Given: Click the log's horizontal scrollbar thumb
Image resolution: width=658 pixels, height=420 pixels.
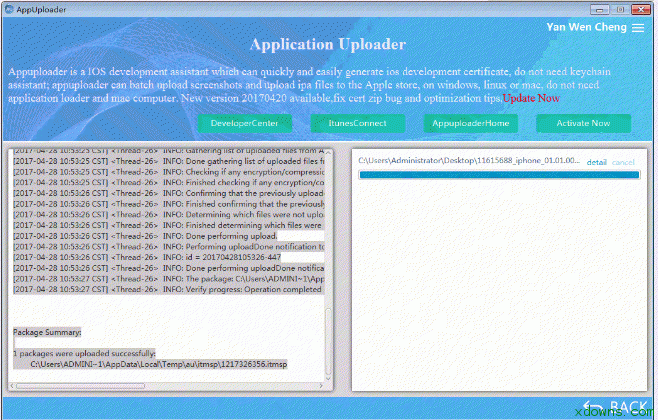Looking at the screenshot, I should [x=81, y=386].
